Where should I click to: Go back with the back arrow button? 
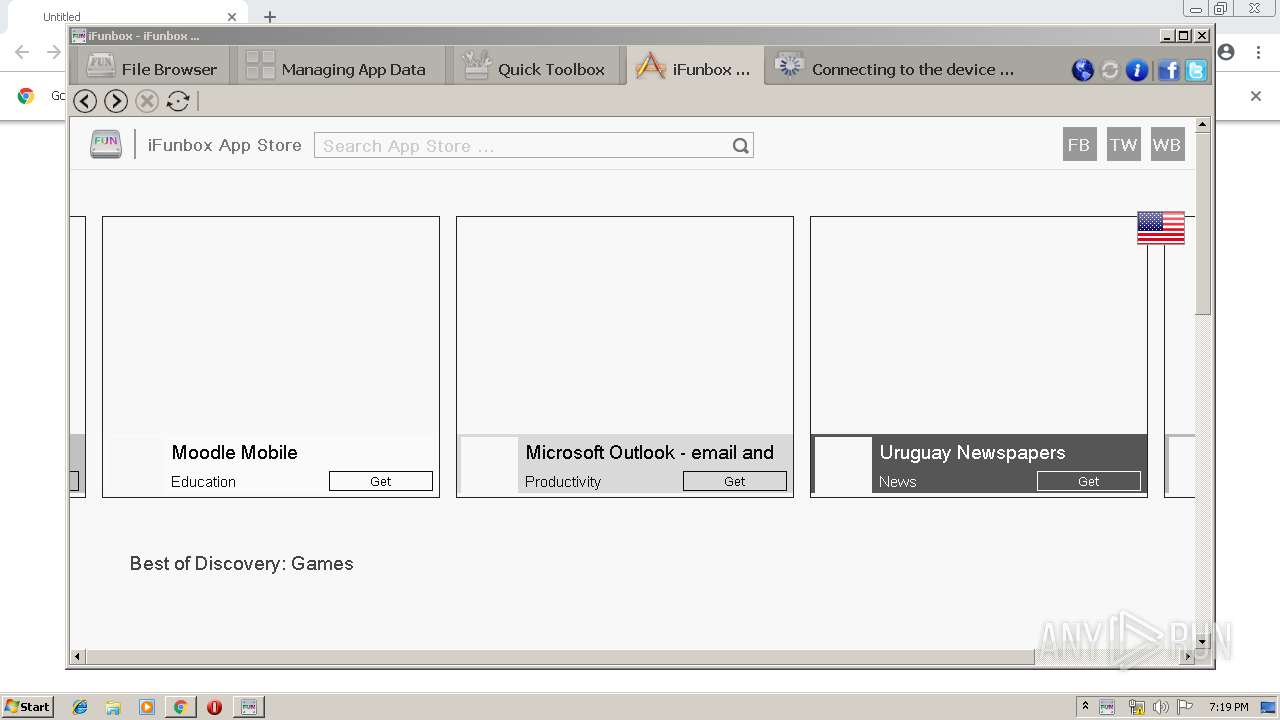pyautogui.click(x=86, y=101)
